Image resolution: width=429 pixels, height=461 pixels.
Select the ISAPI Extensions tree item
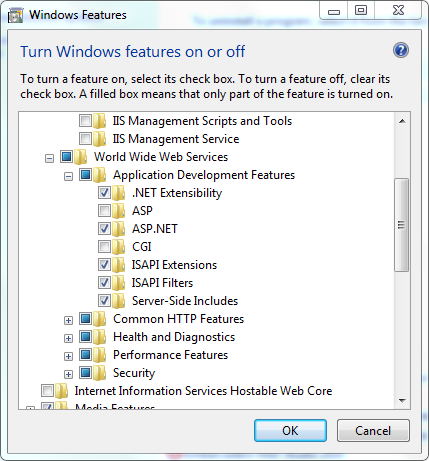(x=174, y=265)
